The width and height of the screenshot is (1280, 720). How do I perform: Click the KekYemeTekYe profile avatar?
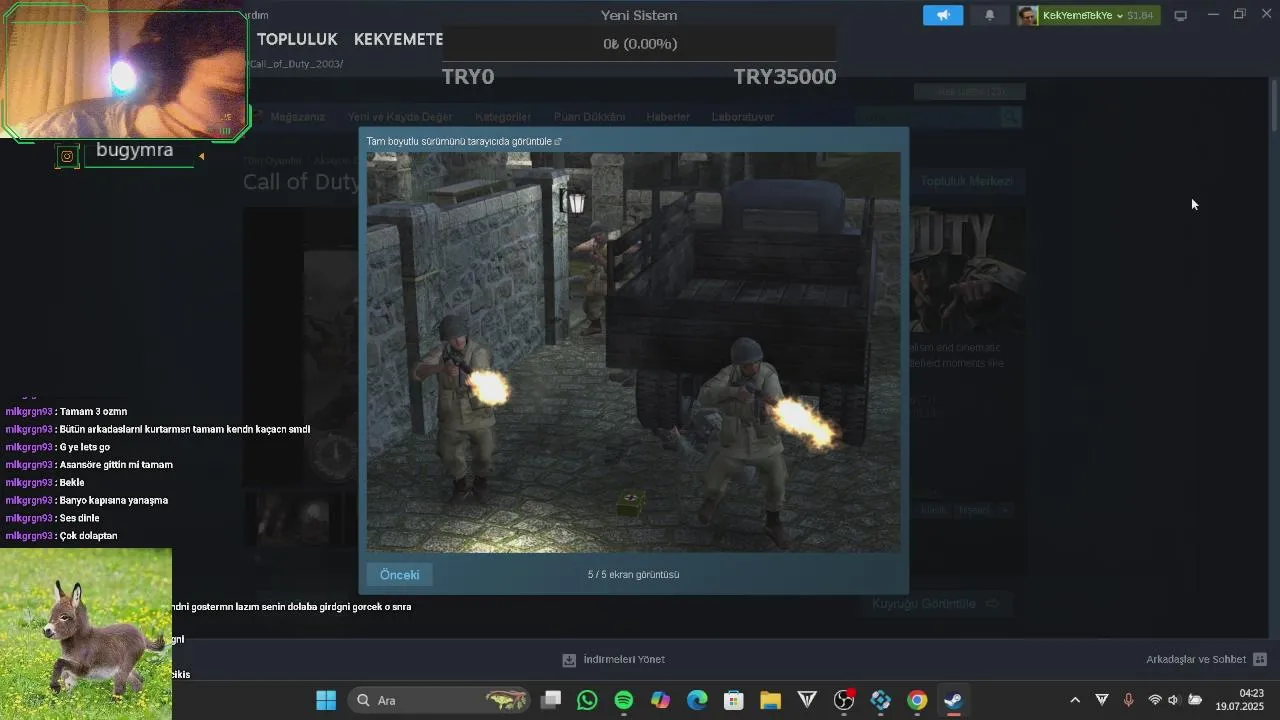1028,15
